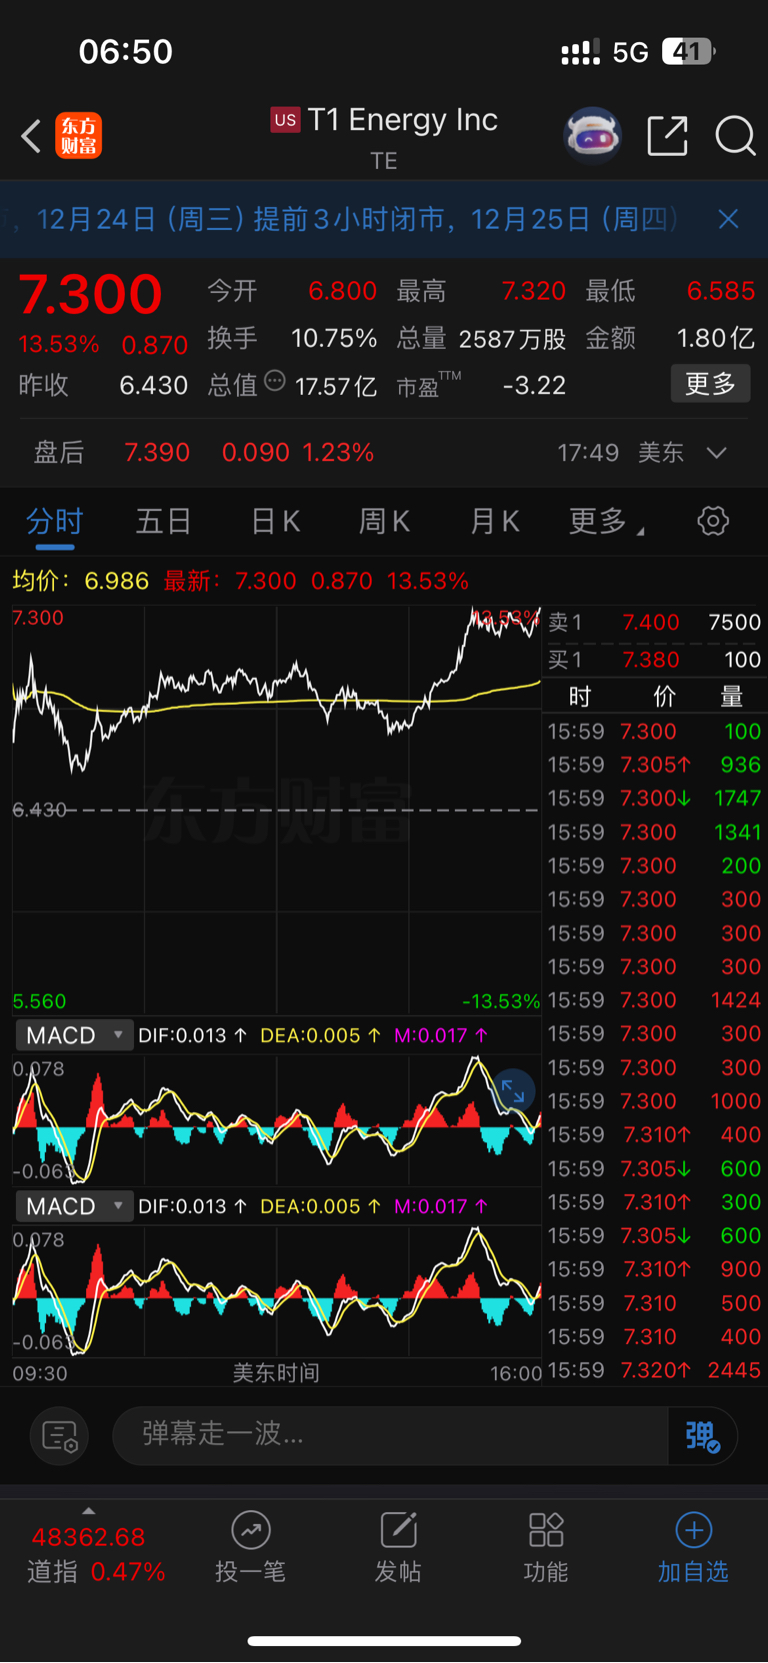This screenshot has width=768, height=1663.
Task: Tap the 15:59 7.320 2445 trade row
Action: (654, 1371)
